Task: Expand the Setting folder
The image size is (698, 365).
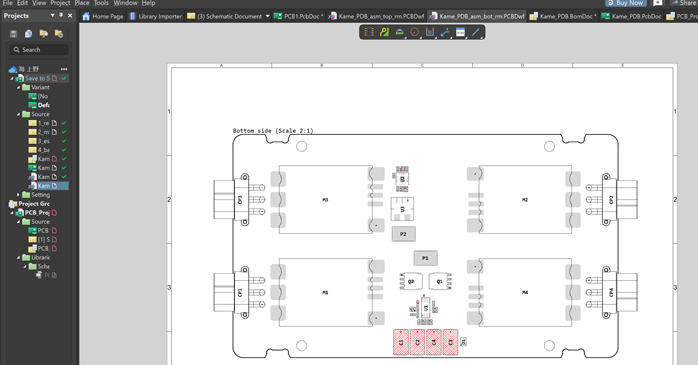Action: point(18,195)
